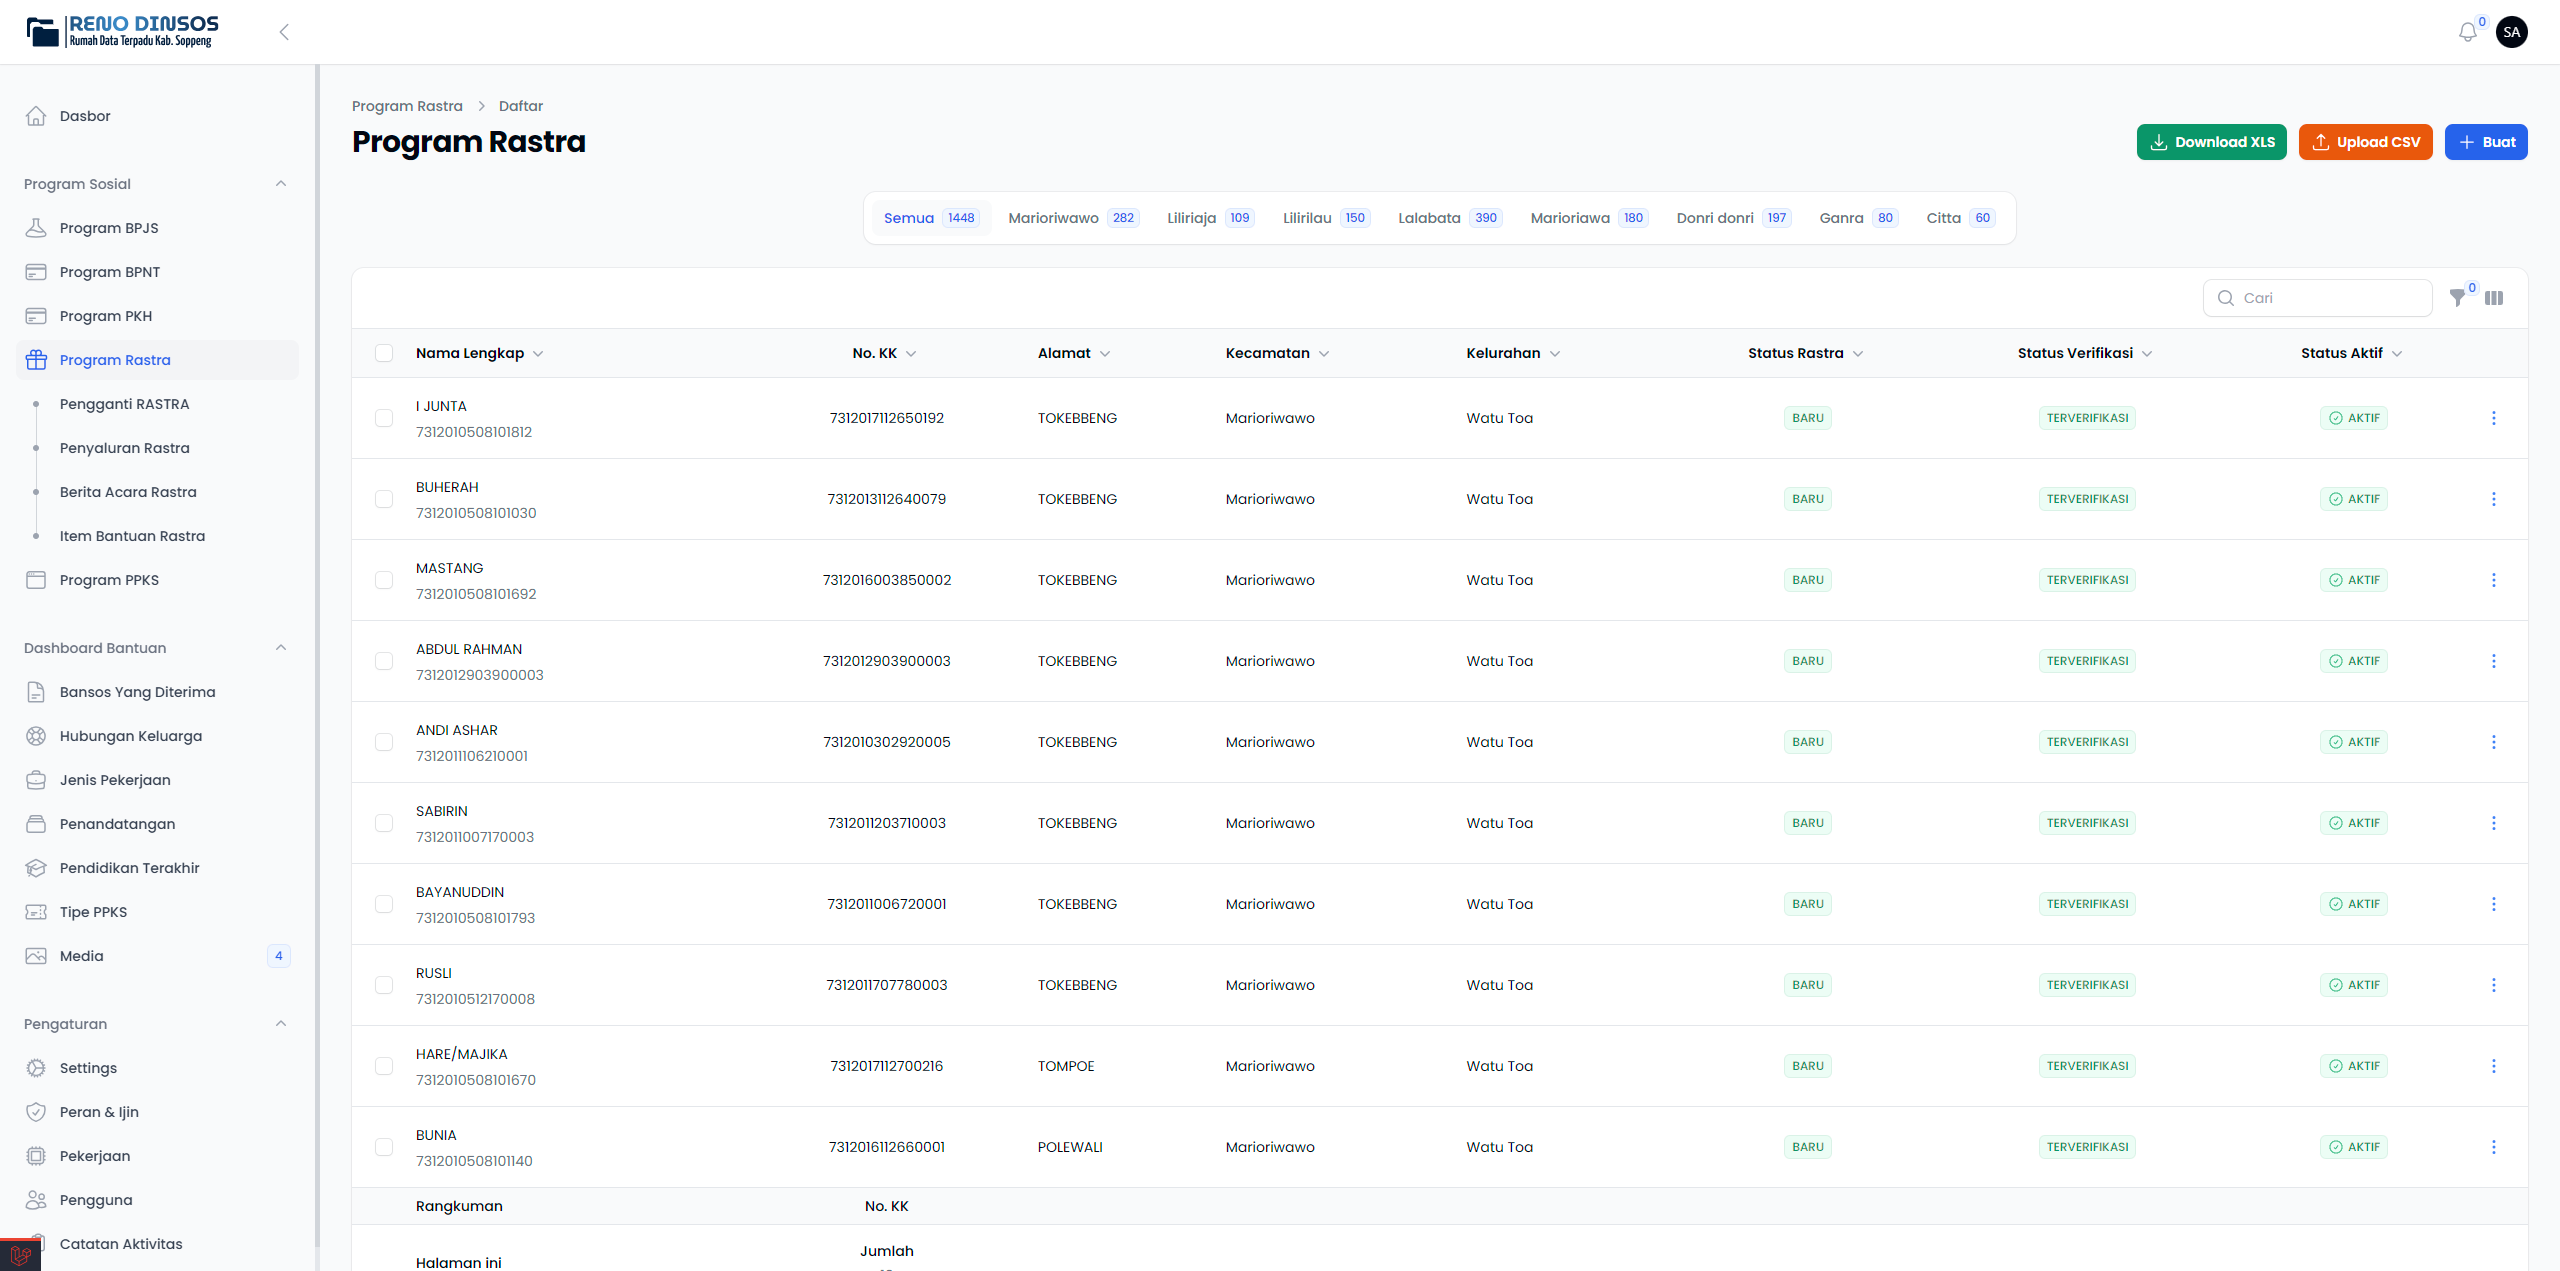Click the Download XLS button
The width and height of the screenshot is (2560, 1271).
point(2211,142)
